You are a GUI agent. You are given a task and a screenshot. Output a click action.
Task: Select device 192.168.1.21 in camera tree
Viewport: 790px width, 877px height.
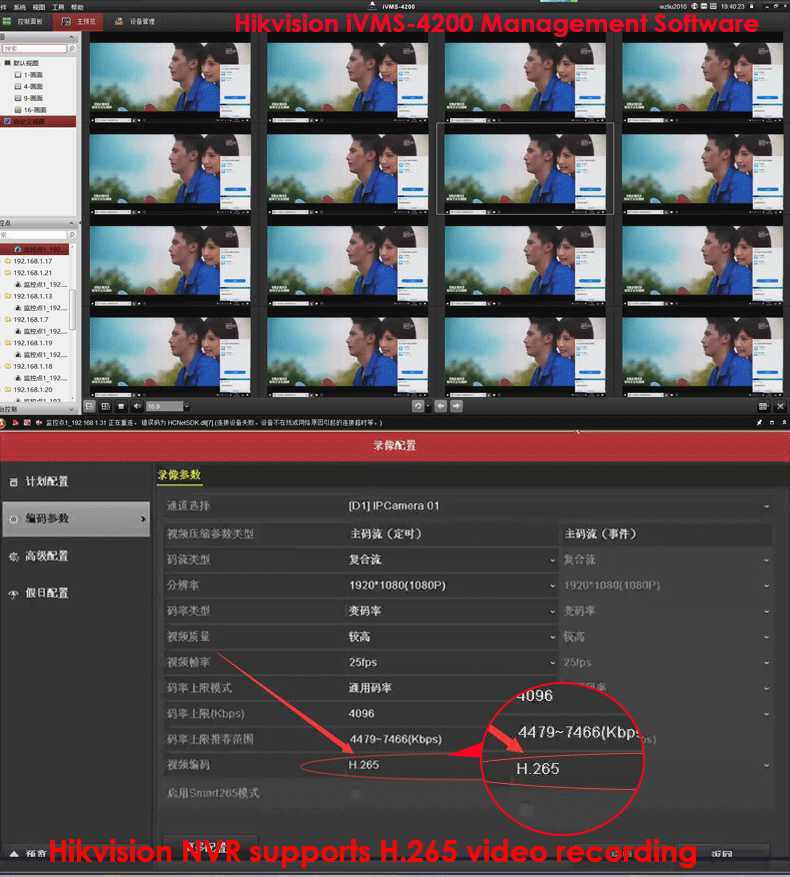pos(32,273)
